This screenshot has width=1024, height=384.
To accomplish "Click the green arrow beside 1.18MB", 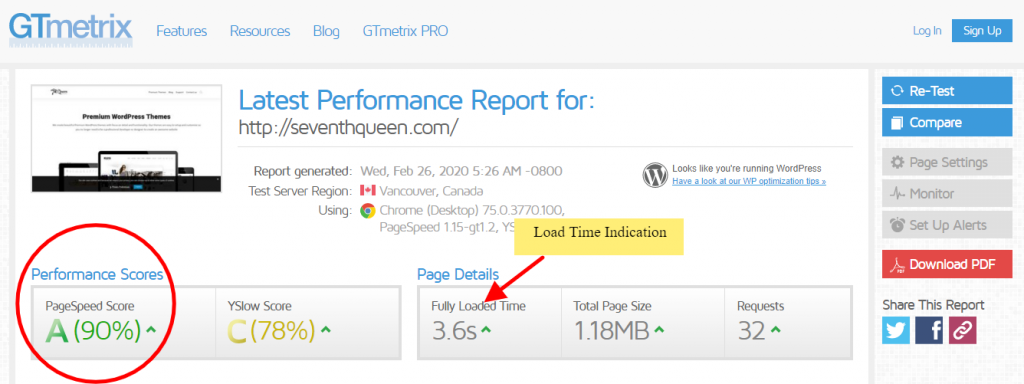I will (659, 329).
